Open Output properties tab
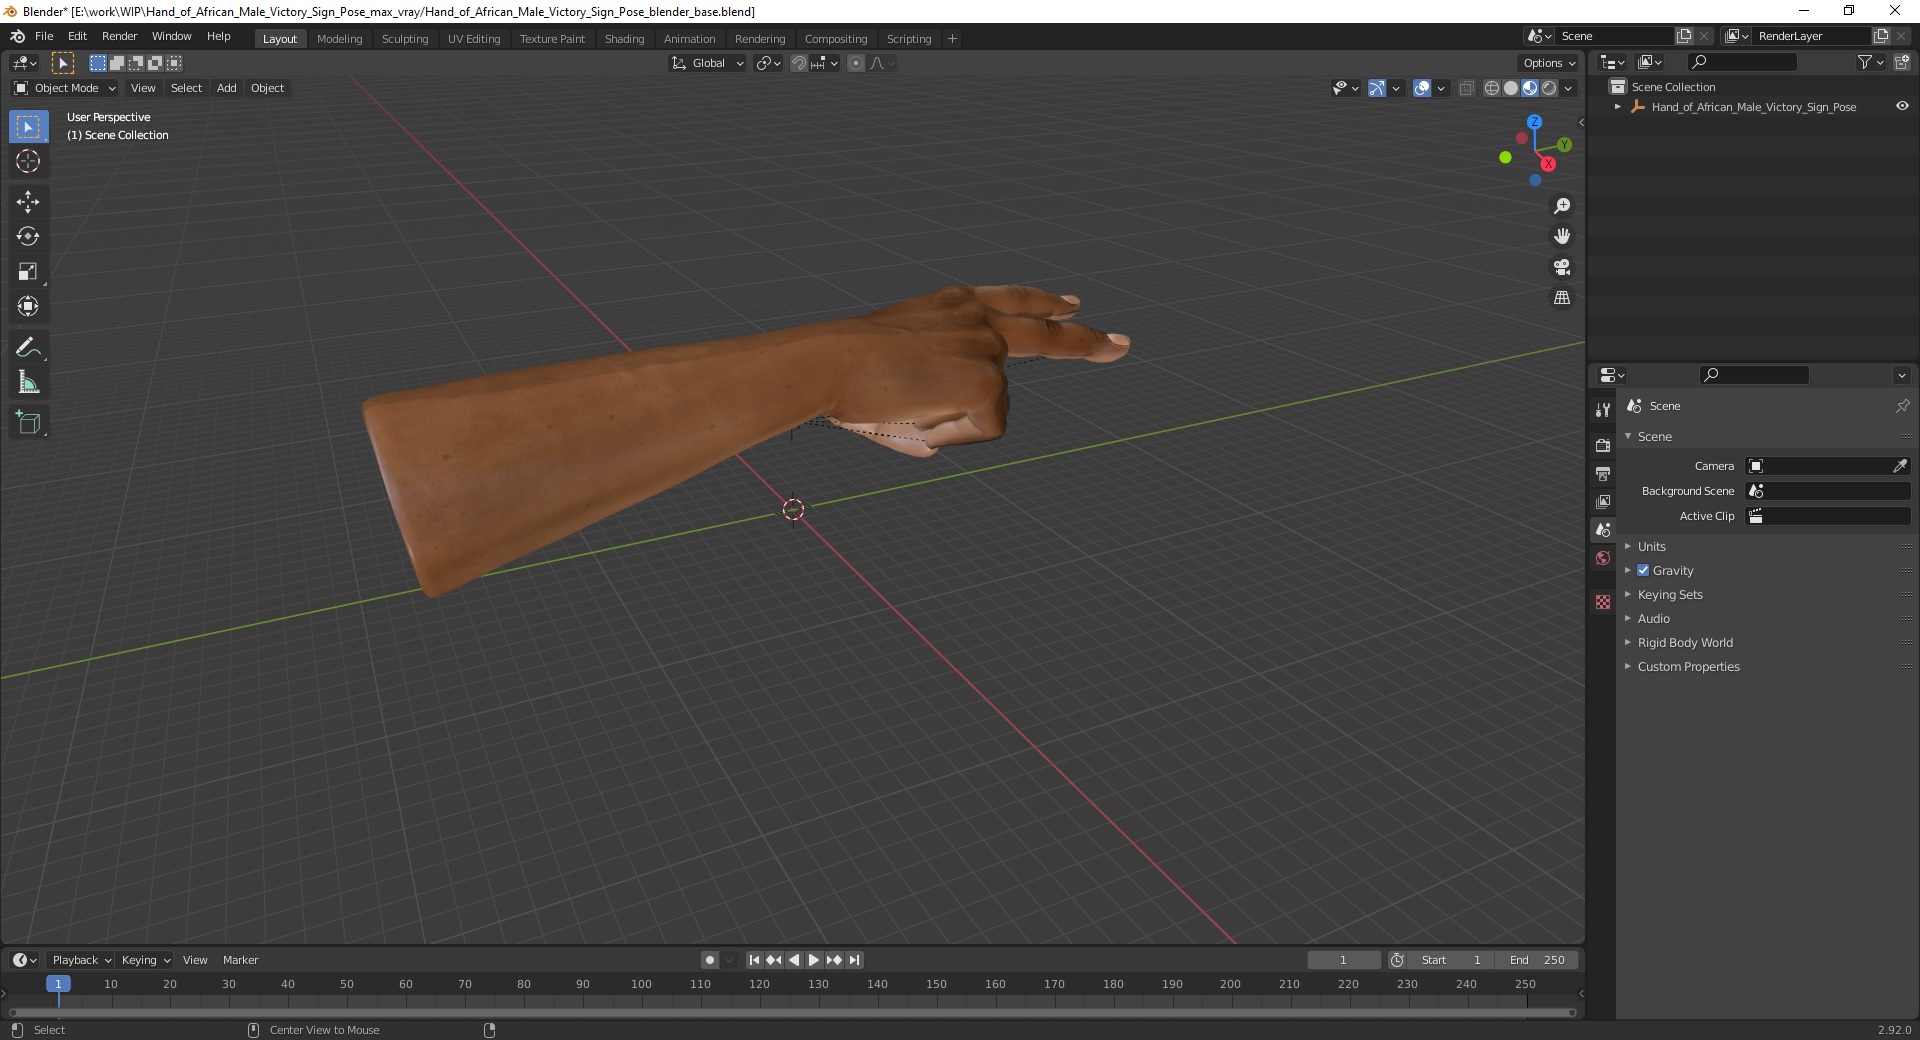 coord(1603,473)
